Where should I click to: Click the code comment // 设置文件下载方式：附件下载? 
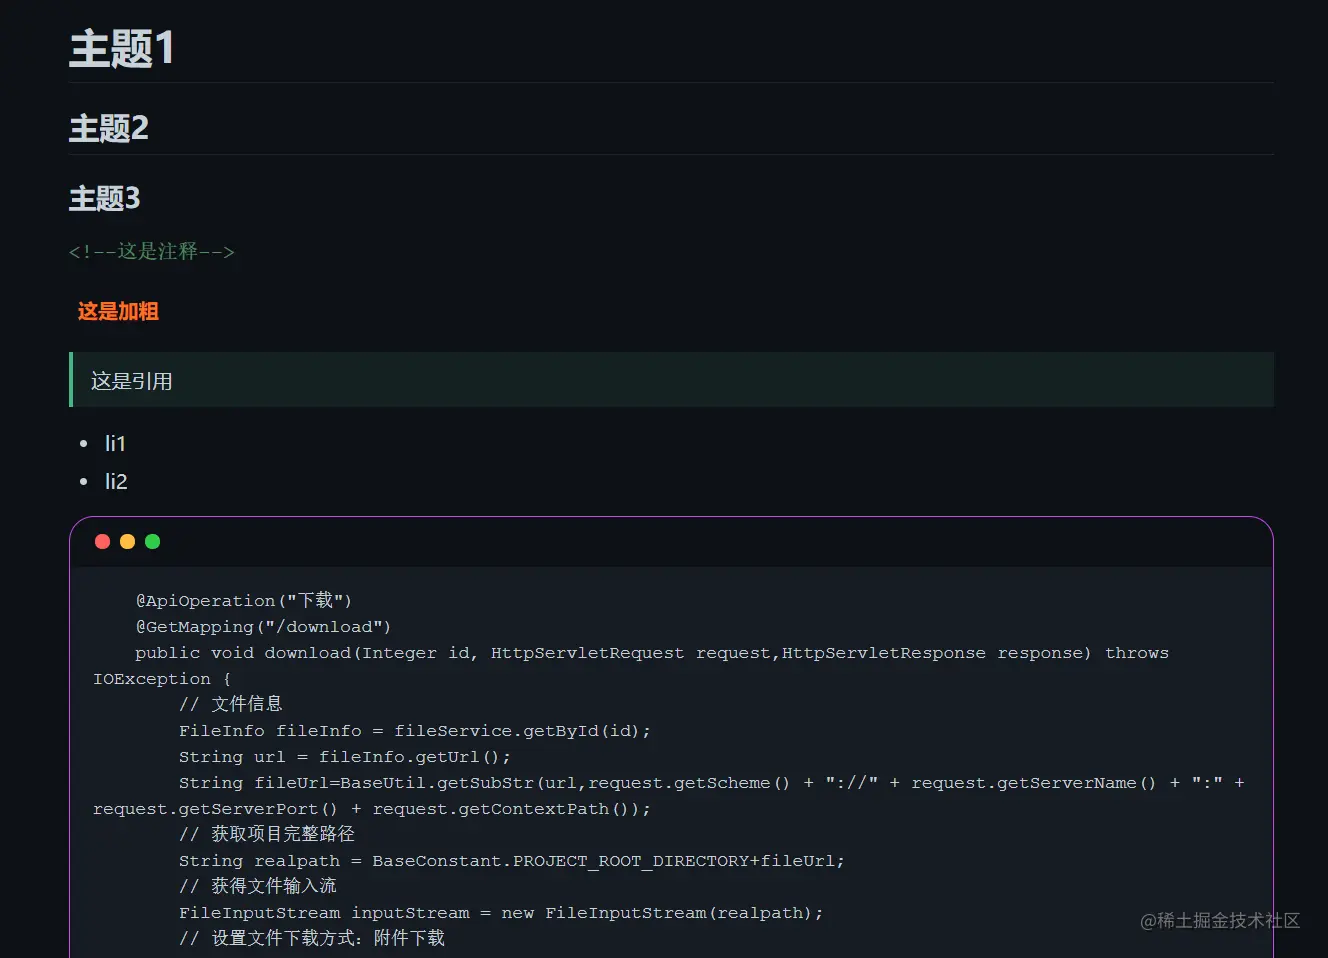tap(312, 938)
